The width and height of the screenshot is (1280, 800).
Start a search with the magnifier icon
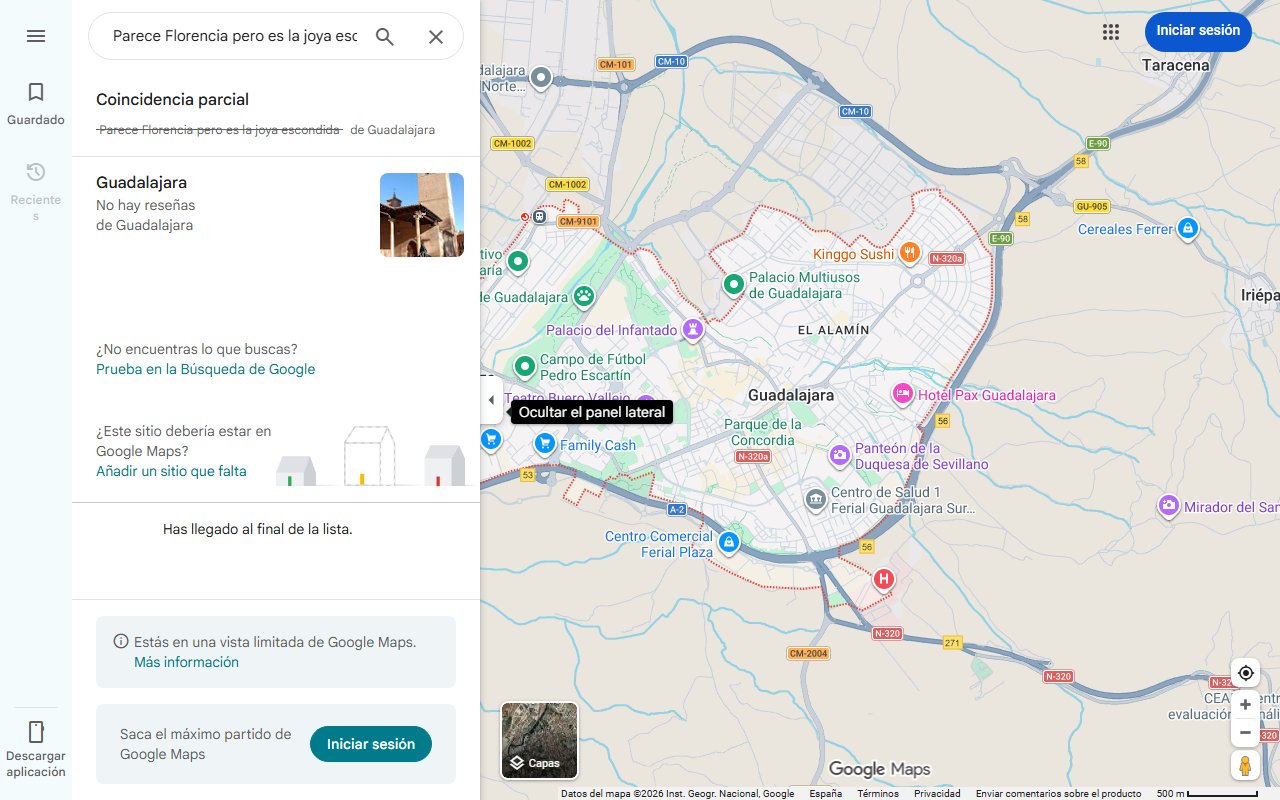(384, 36)
